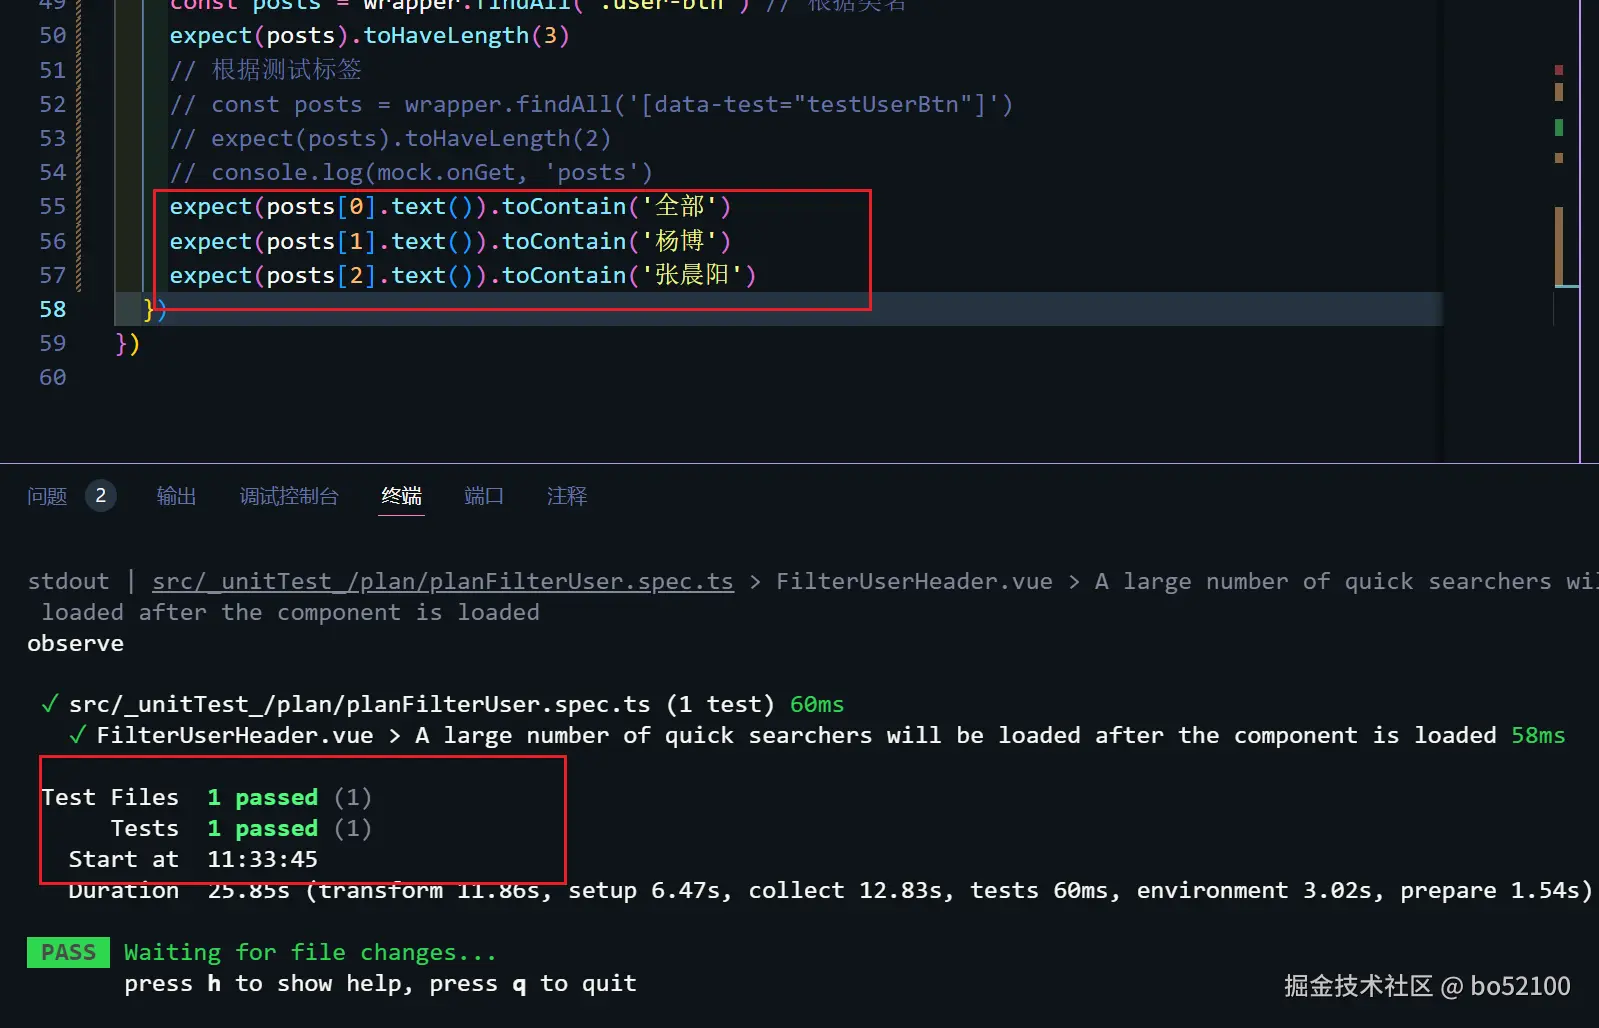The width and height of the screenshot is (1599, 1028).
Task: Click the 'Test Files 1 passed' line
Action: (x=206, y=798)
